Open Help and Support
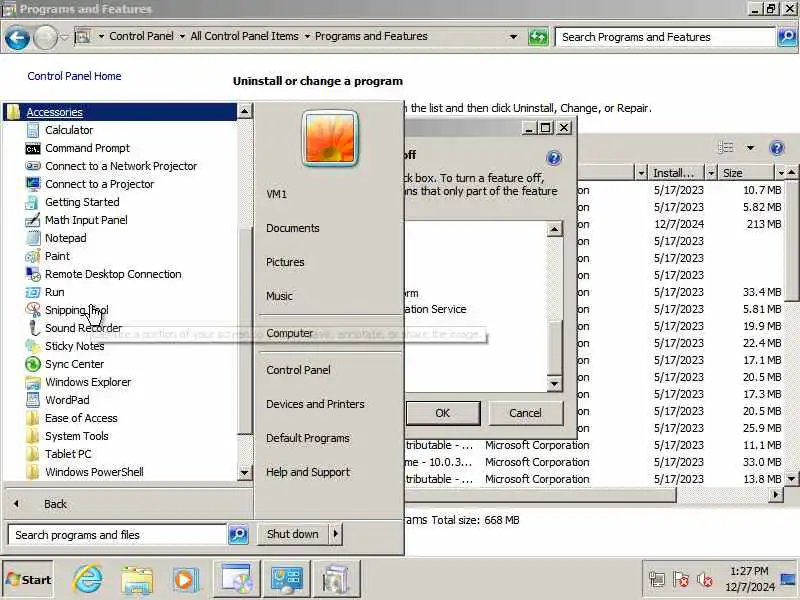The image size is (800, 600). [308, 472]
